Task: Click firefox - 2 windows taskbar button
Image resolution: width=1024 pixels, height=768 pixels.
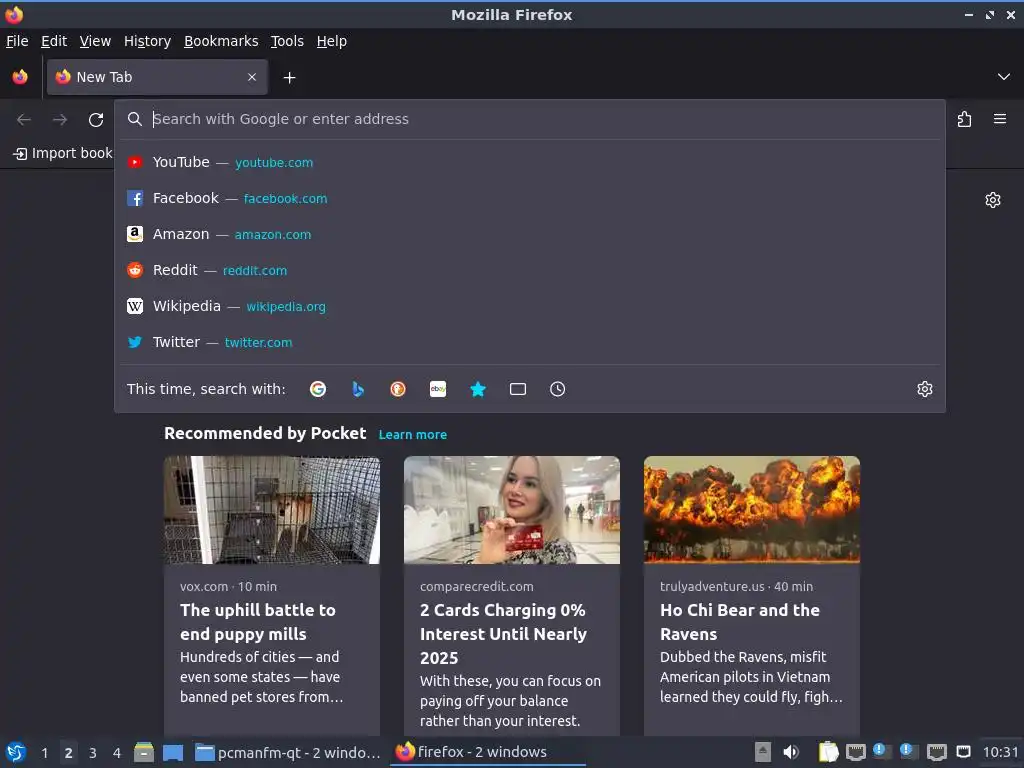Action: [488, 752]
